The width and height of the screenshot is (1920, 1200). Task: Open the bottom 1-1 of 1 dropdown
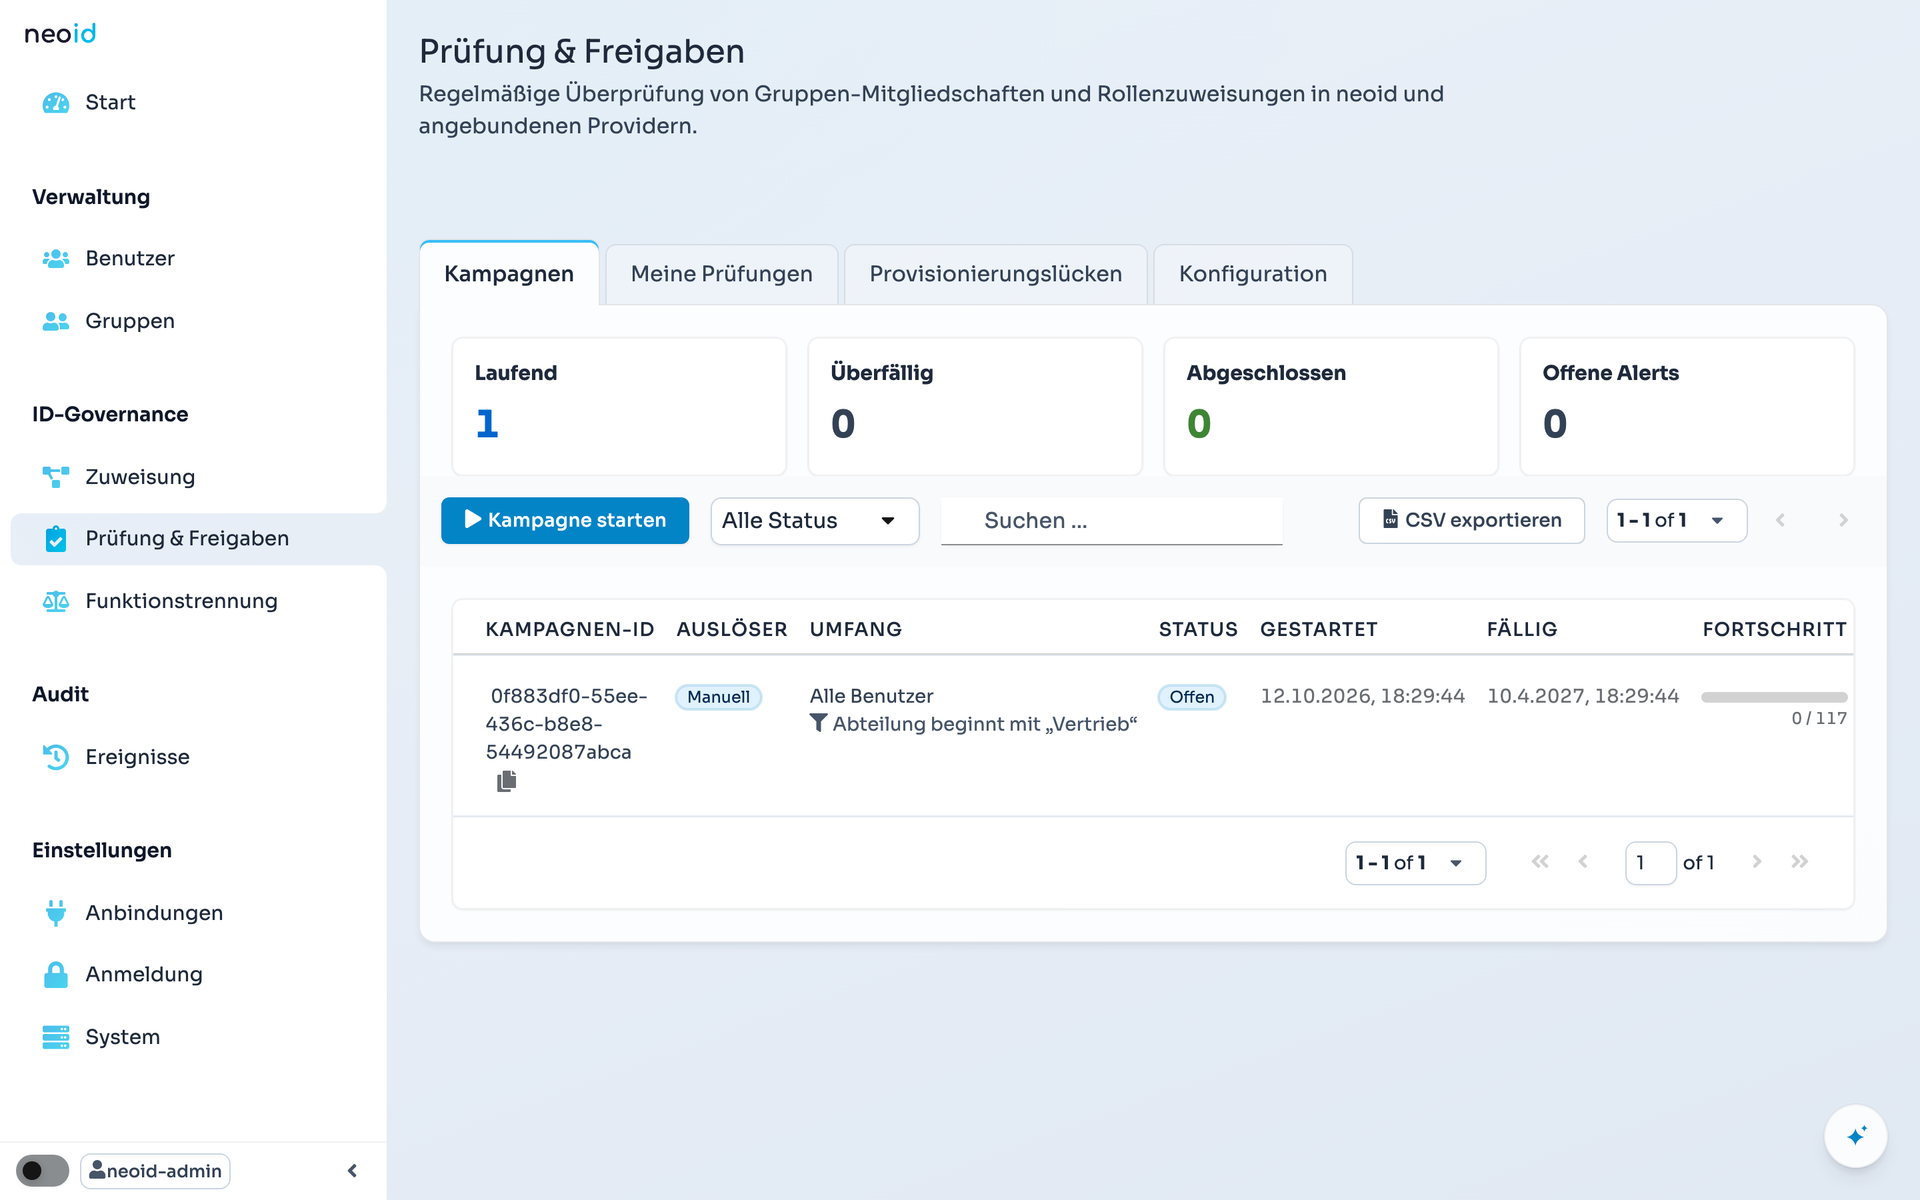pos(1415,863)
